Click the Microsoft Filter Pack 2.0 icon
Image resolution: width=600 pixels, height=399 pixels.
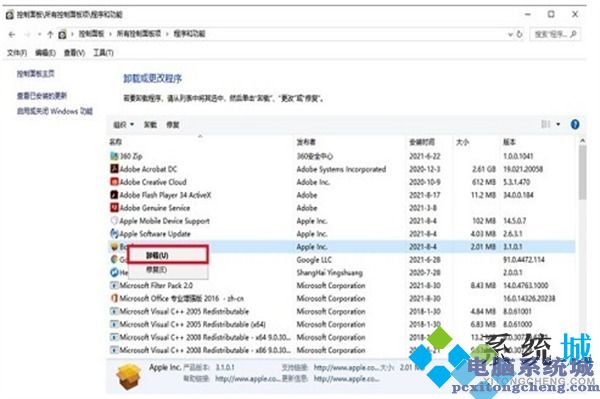(x=114, y=285)
